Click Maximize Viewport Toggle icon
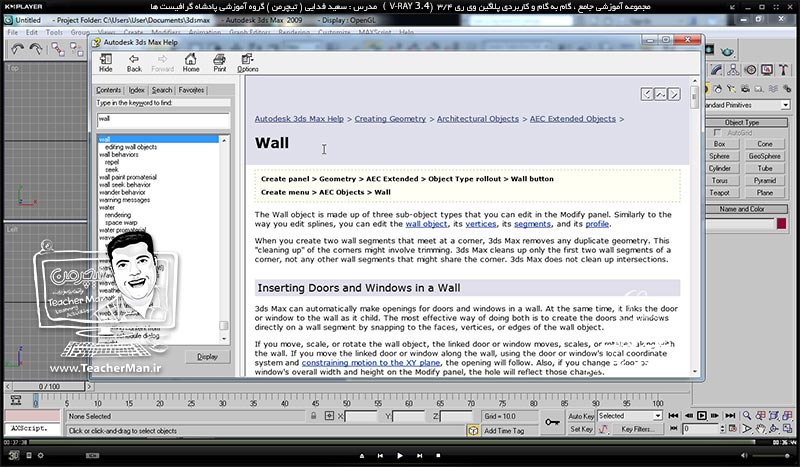This screenshot has width=800, height=467. point(787,429)
